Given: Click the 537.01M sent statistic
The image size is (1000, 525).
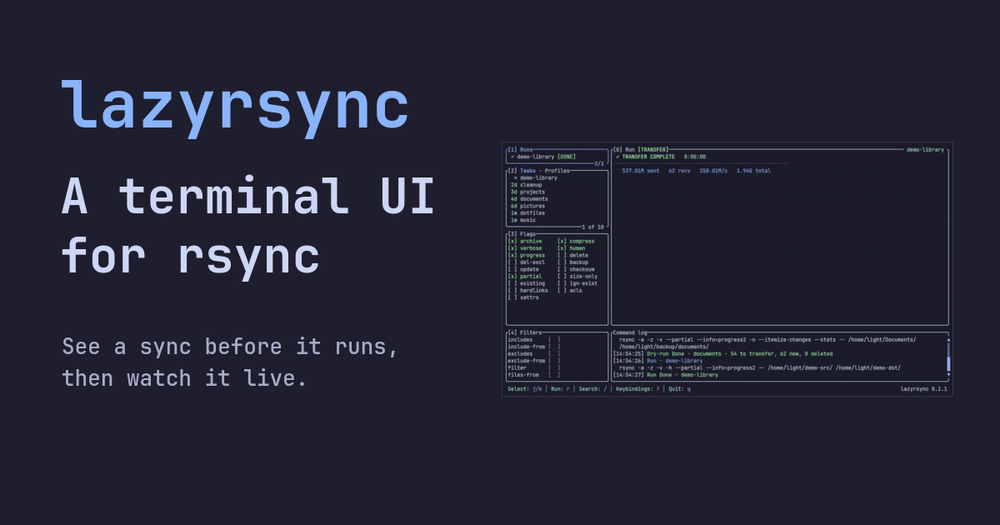Looking at the screenshot, I should tap(641, 171).
